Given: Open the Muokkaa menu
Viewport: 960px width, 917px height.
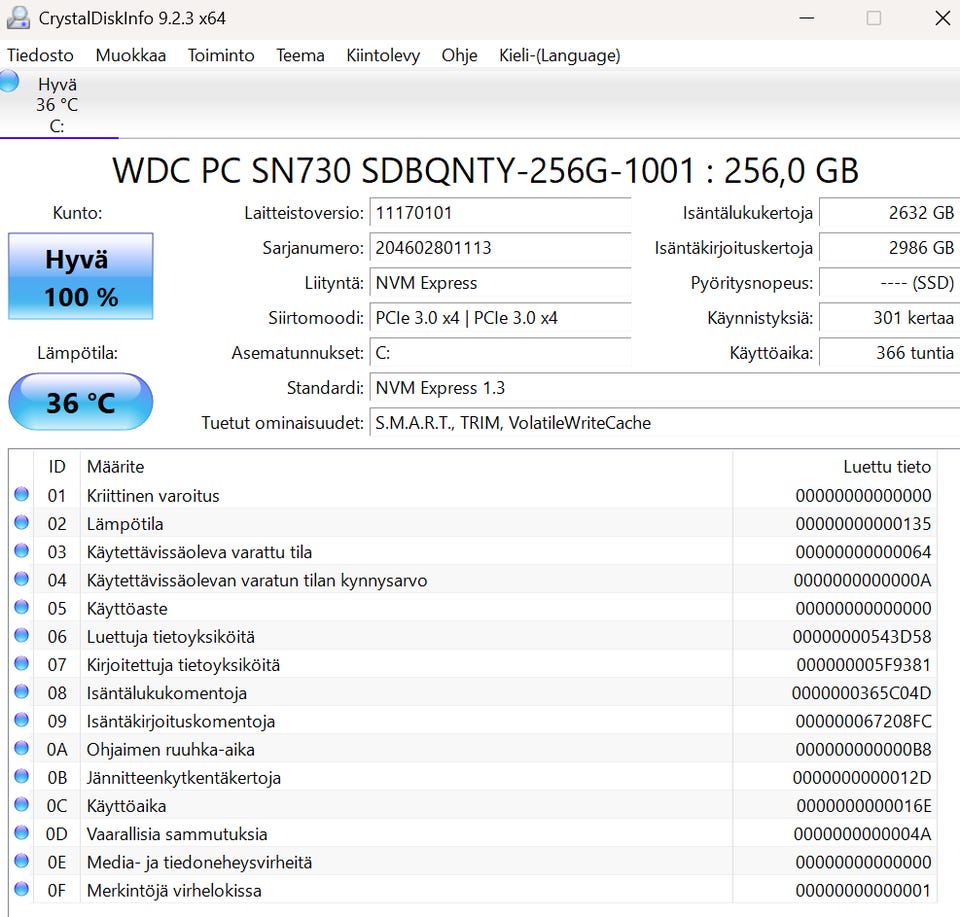Looking at the screenshot, I should [130, 55].
